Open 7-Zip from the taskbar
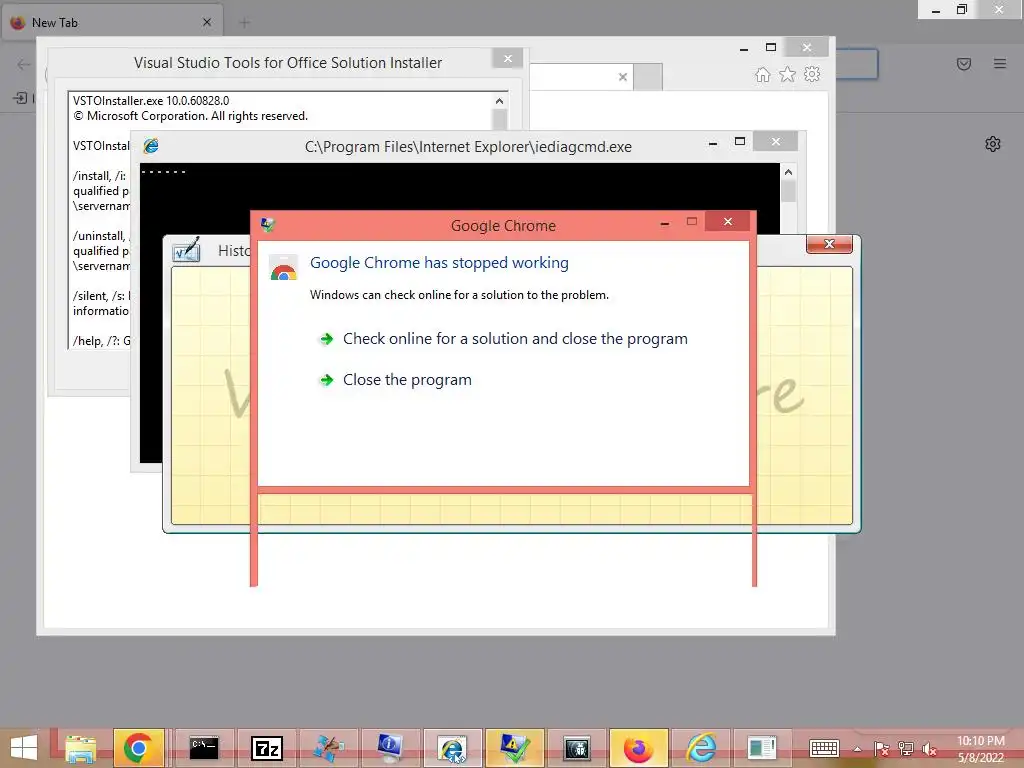This screenshot has width=1024, height=768. point(266,748)
